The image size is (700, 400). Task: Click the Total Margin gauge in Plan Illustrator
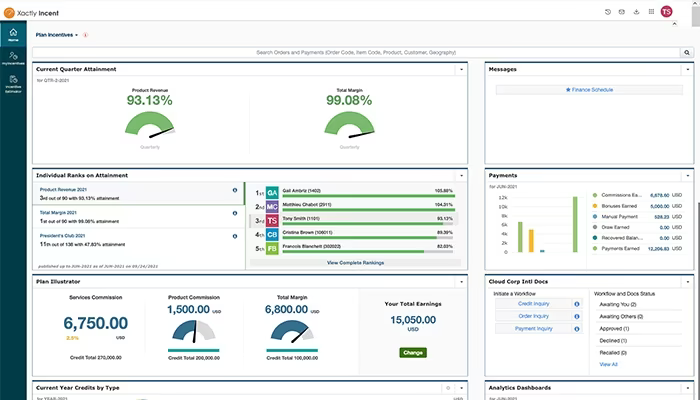(x=292, y=331)
